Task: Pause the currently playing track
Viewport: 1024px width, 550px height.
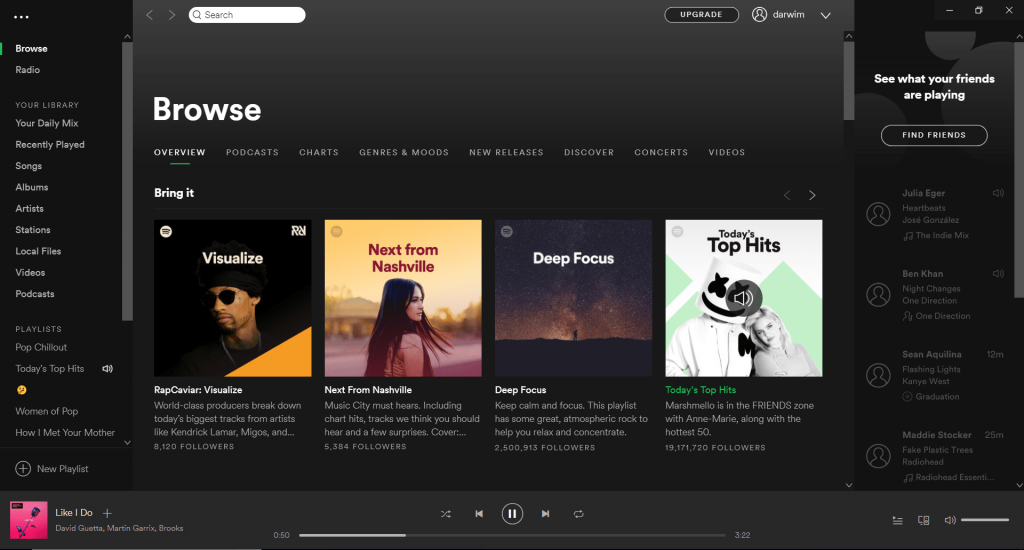Action: (x=511, y=514)
